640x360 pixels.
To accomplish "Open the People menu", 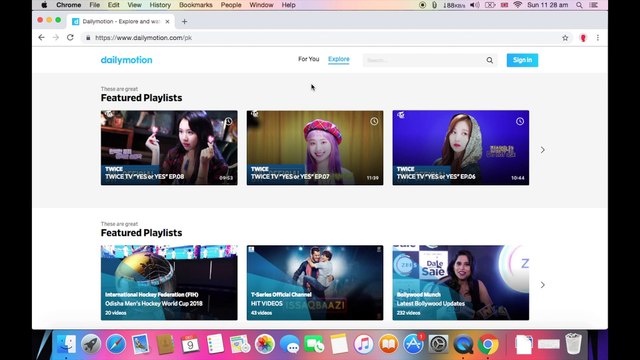I will 231,5.
